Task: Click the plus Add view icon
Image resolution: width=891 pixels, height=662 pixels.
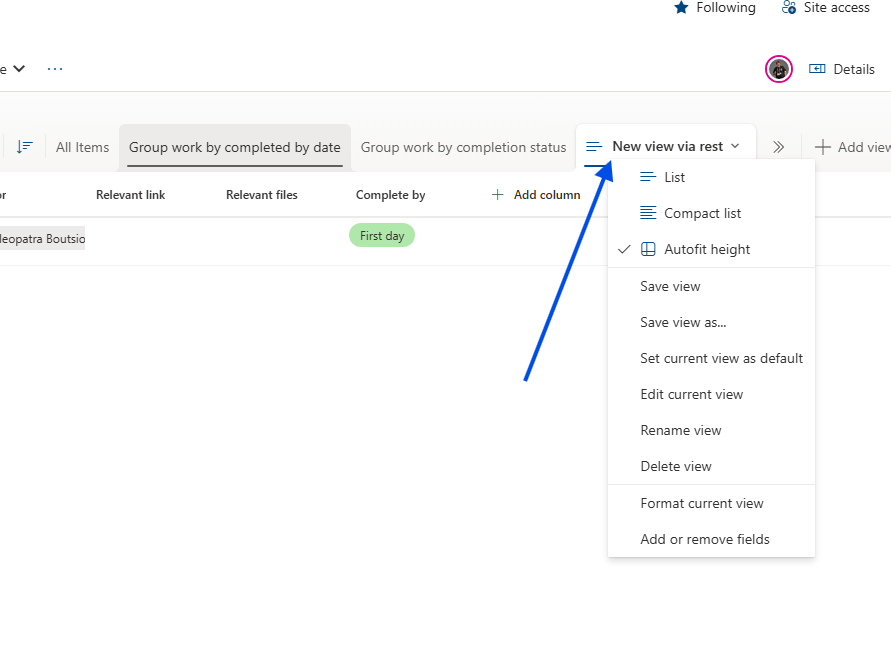Action: [x=823, y=147]
